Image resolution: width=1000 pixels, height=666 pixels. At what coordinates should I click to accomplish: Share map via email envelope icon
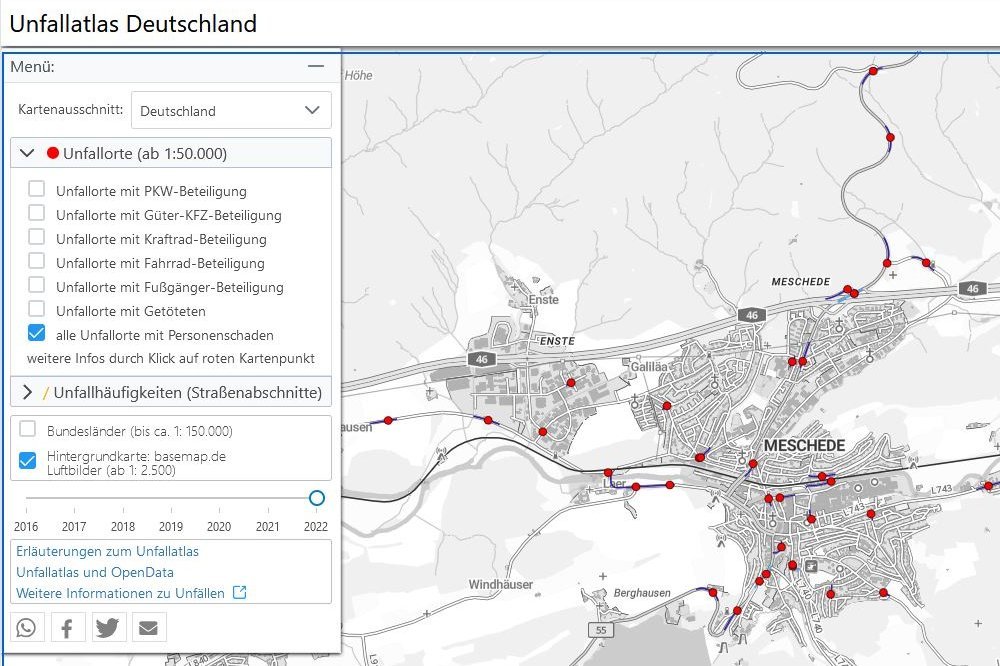pos(149,627)
